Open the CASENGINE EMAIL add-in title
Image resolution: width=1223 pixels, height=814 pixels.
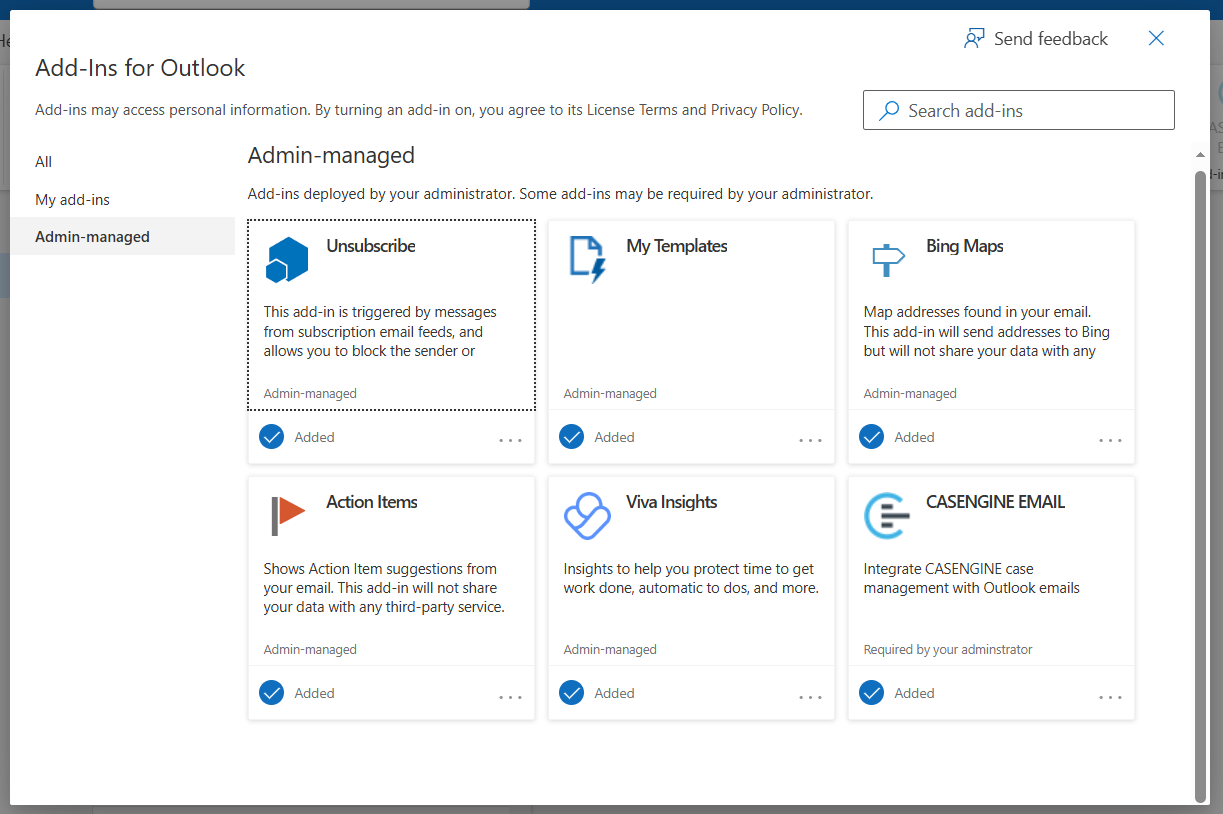pos(996,502)
